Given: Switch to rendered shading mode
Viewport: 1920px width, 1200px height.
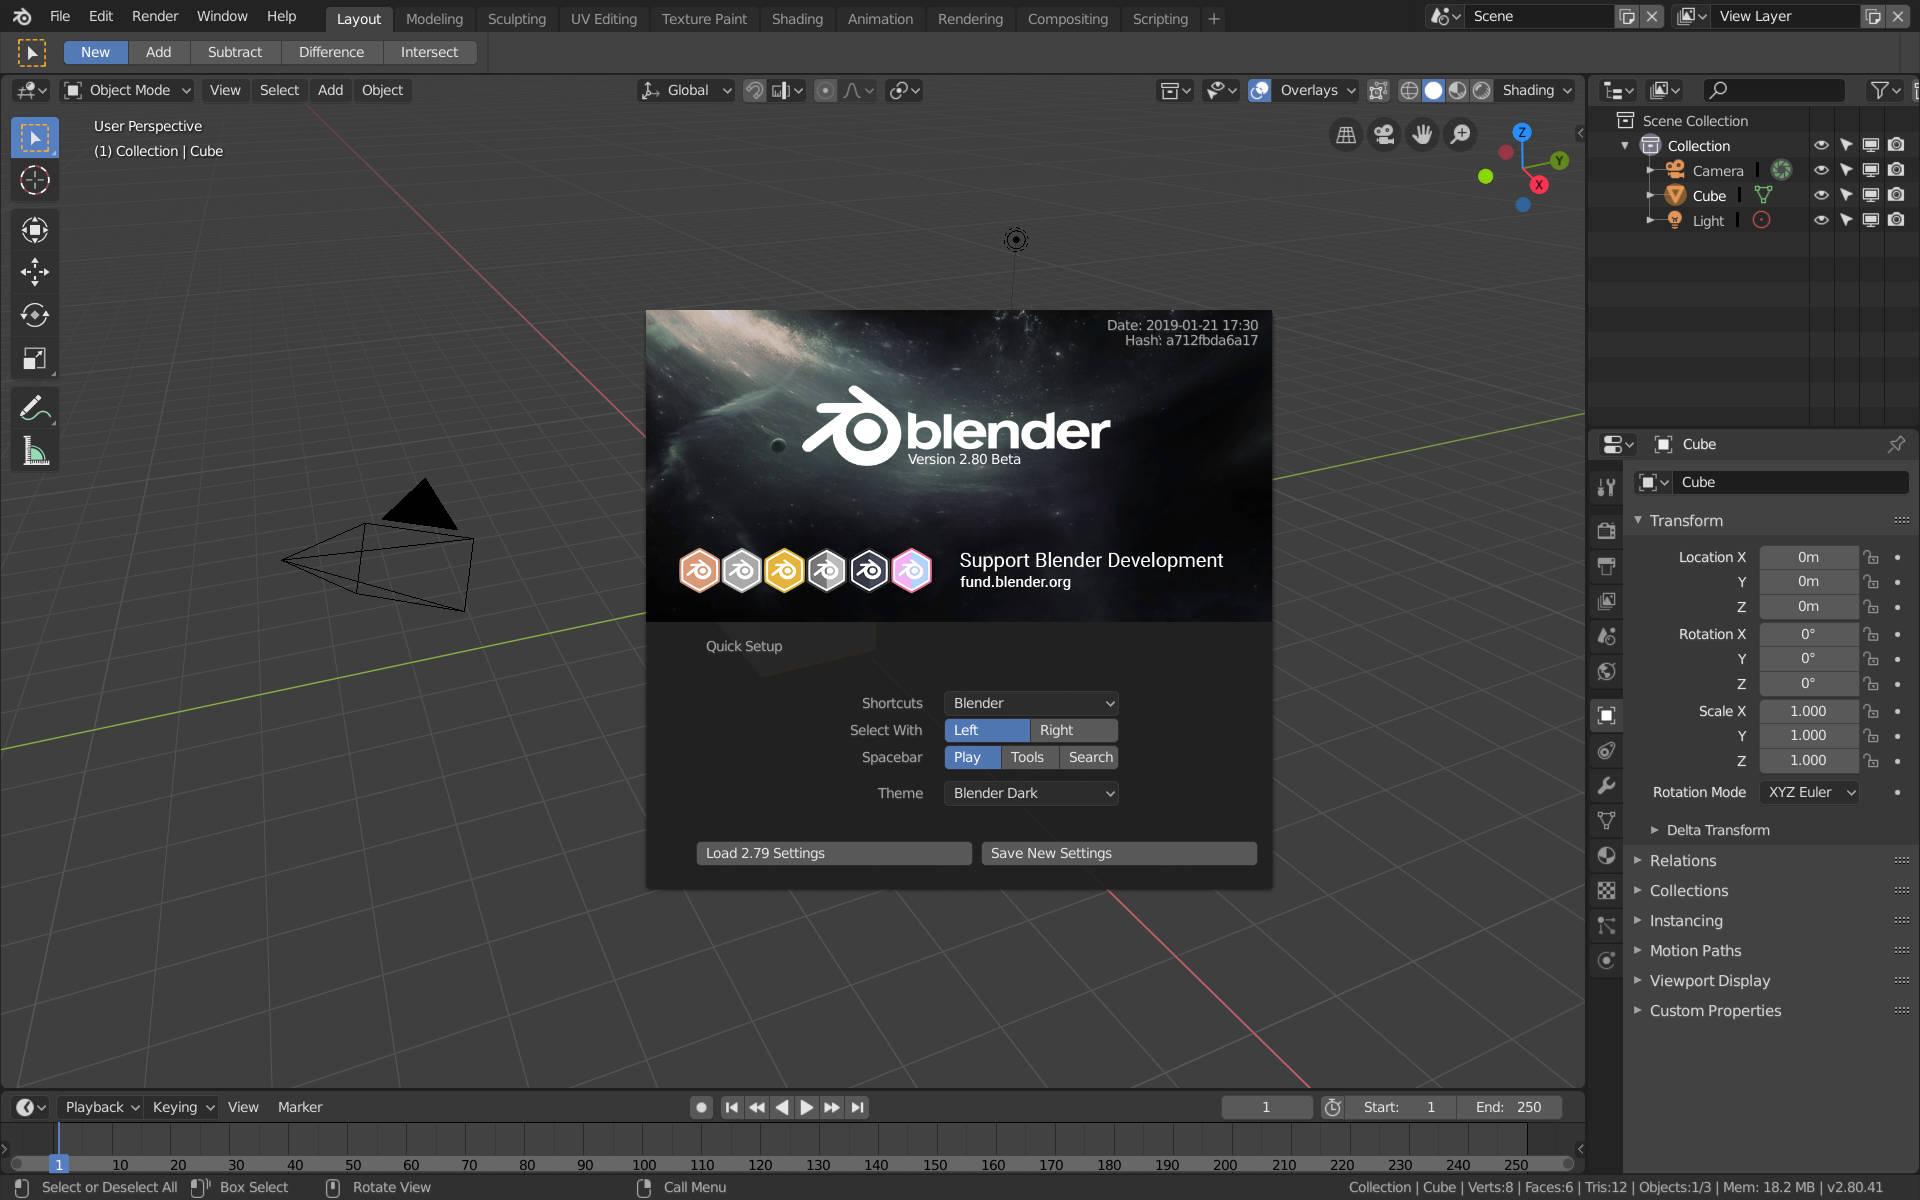Looking at the screenshot, I should click(1482, 90).
